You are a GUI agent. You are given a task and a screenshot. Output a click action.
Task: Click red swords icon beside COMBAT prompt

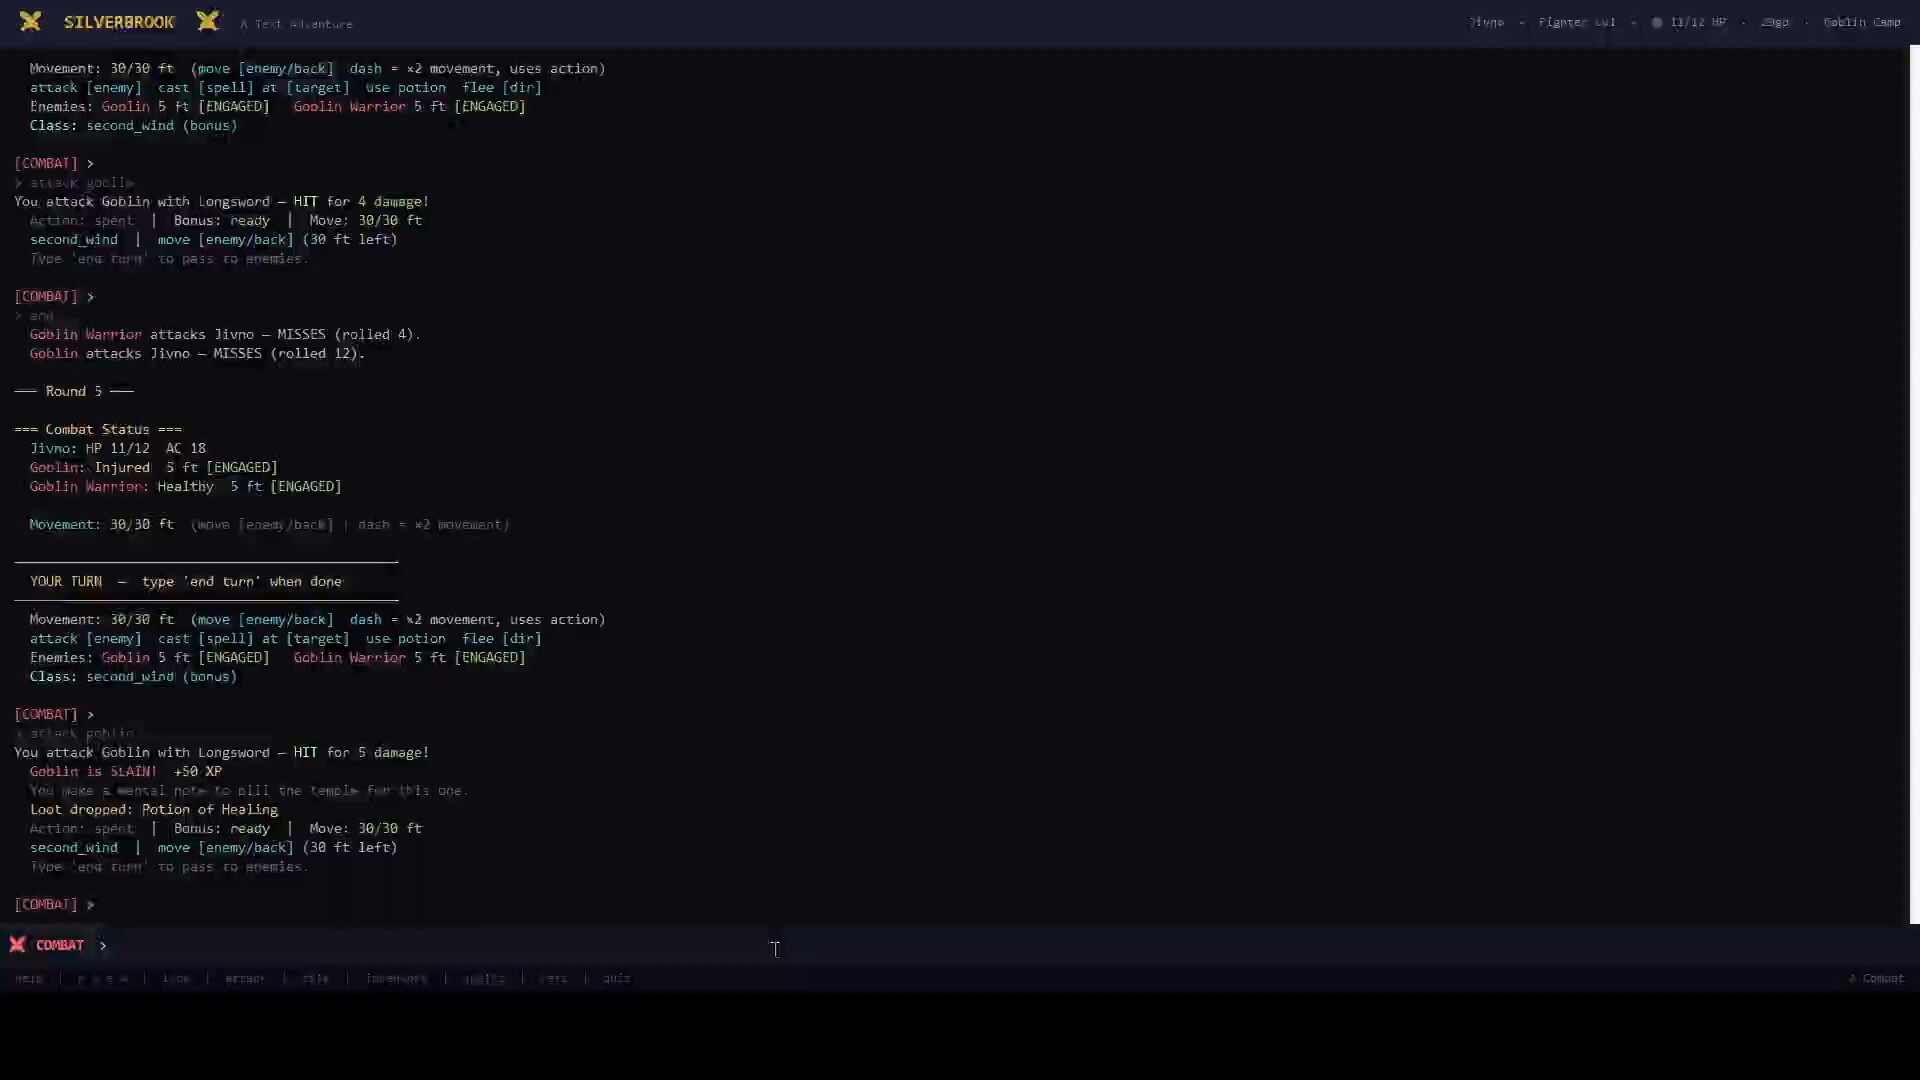point(17,945)
